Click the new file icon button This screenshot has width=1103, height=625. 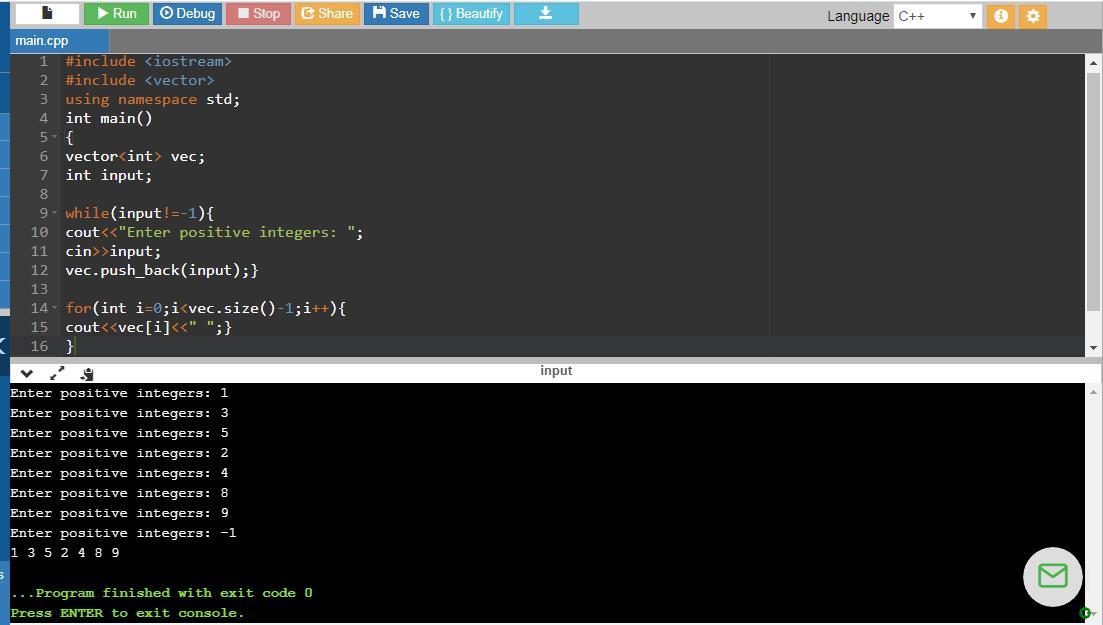47,14
